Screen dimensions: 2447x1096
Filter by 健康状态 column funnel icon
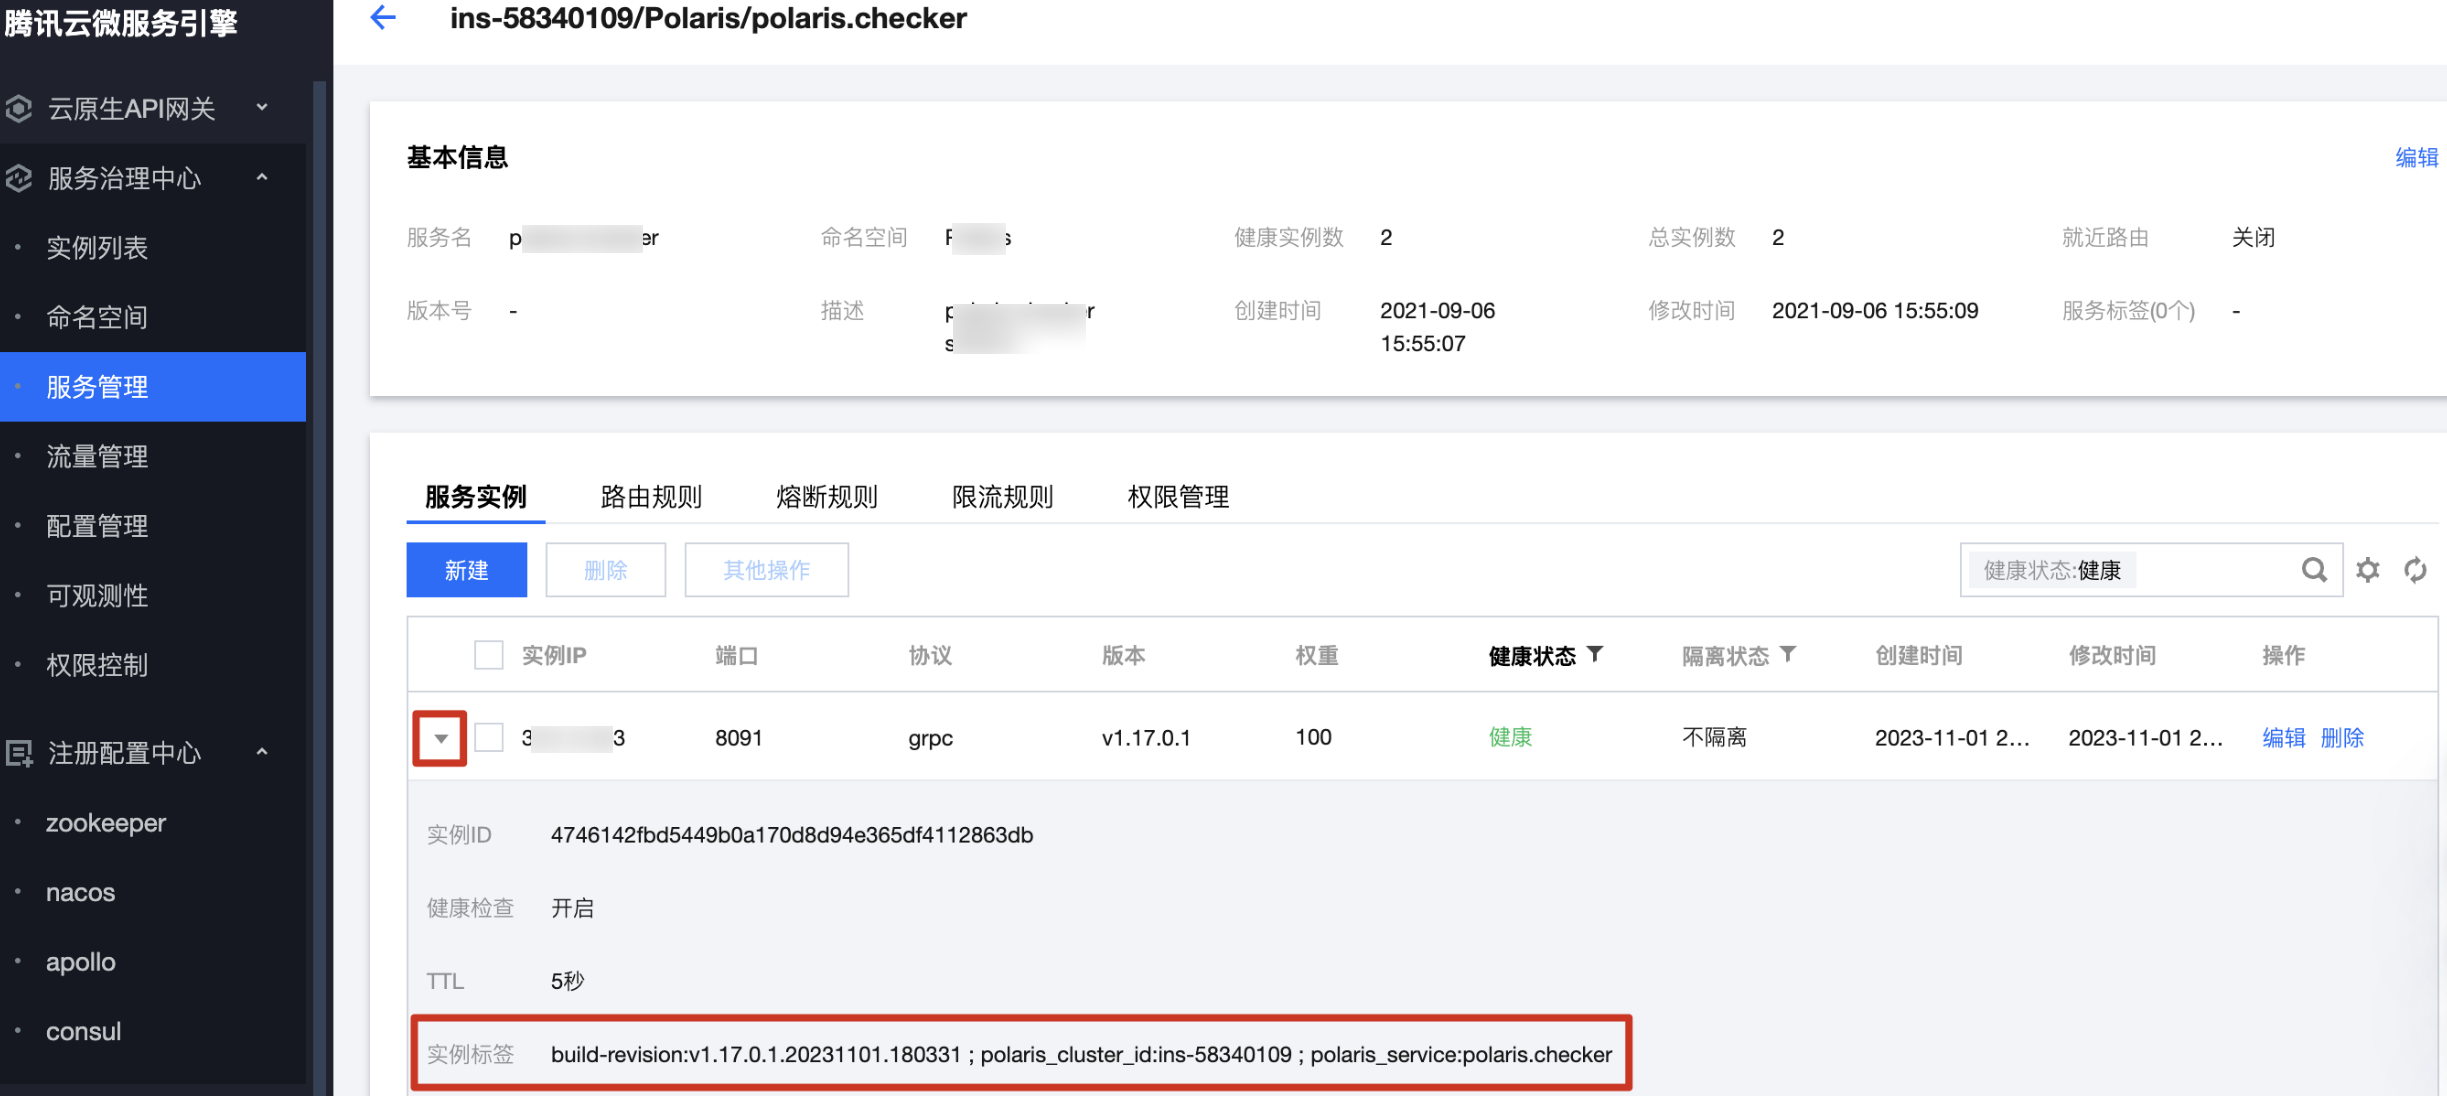1595,655
